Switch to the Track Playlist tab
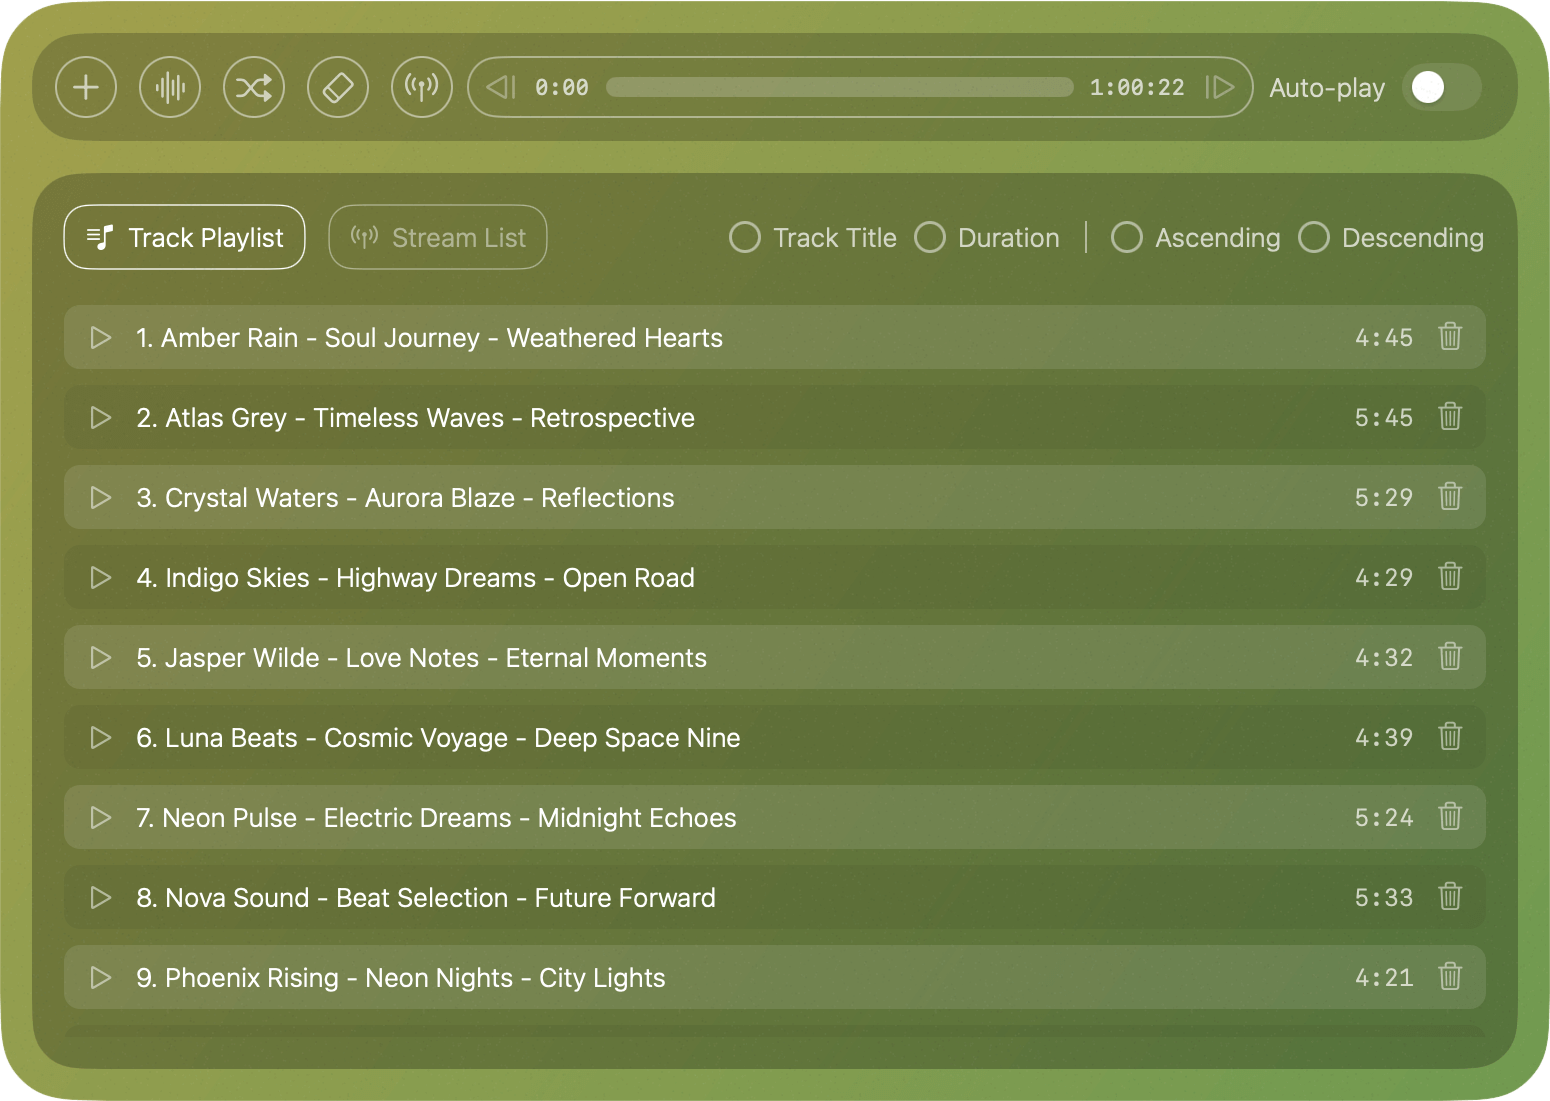 [x=184, y=237]
